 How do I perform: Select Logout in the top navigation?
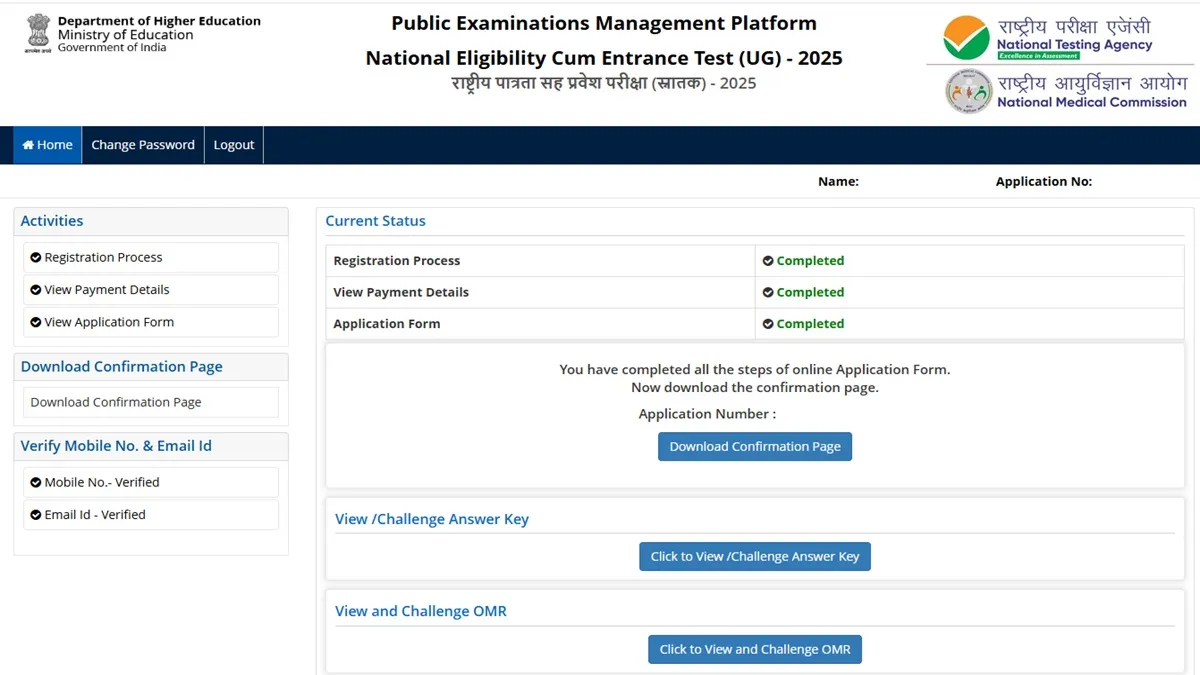[234, 145]
